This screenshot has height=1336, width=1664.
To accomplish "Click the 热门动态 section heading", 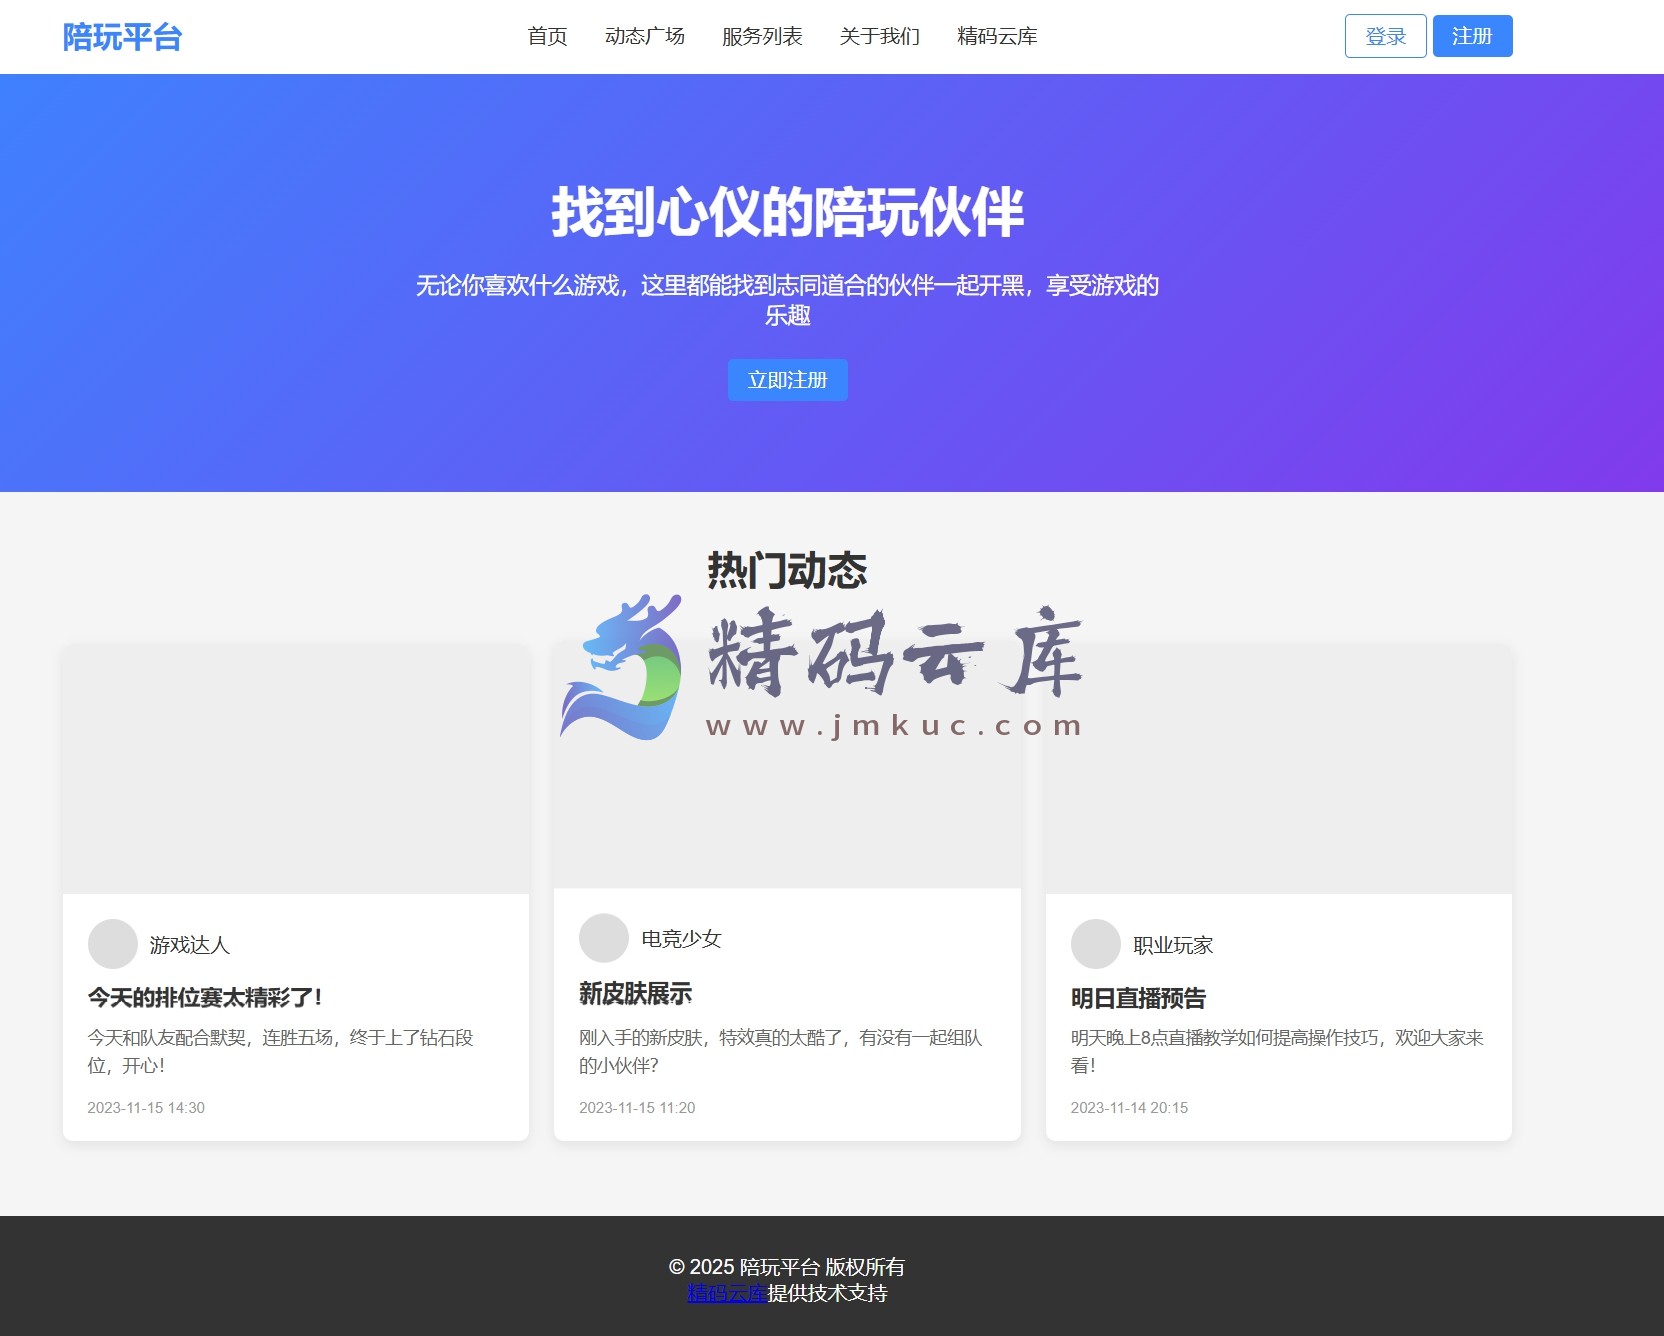I will 788,570.
